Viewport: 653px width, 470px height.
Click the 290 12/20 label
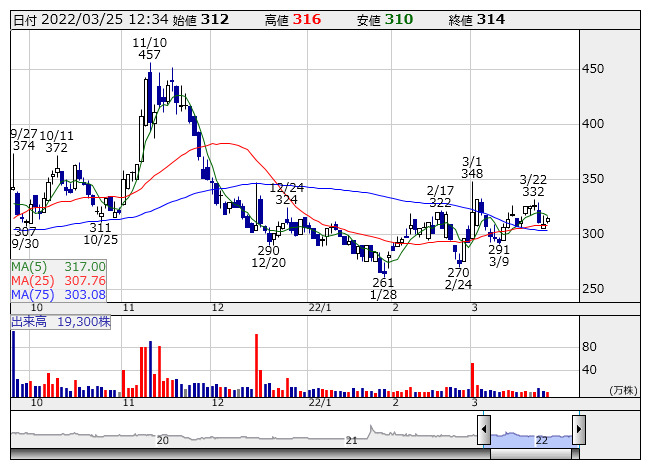point(269,256)
